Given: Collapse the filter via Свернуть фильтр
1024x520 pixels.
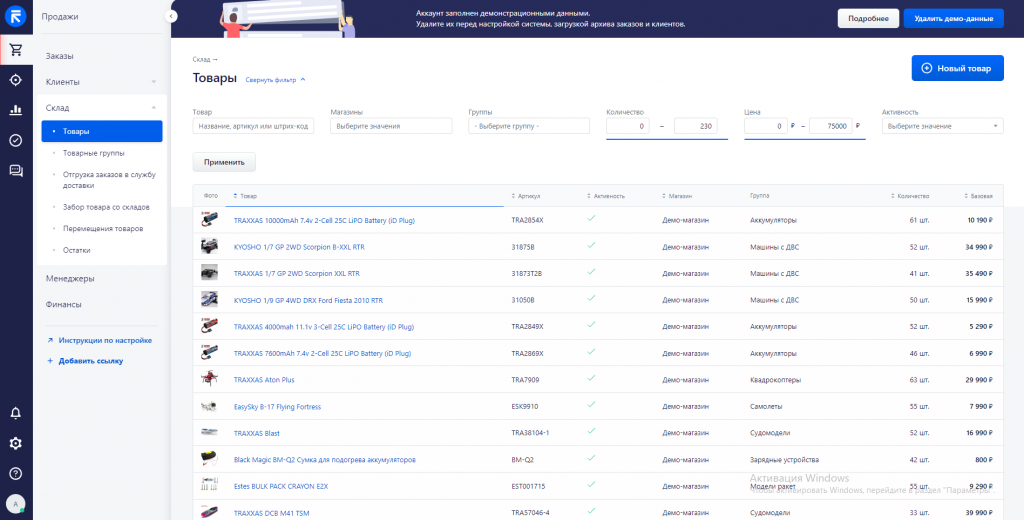Looking at the screenshot, I should coord(275,79).
